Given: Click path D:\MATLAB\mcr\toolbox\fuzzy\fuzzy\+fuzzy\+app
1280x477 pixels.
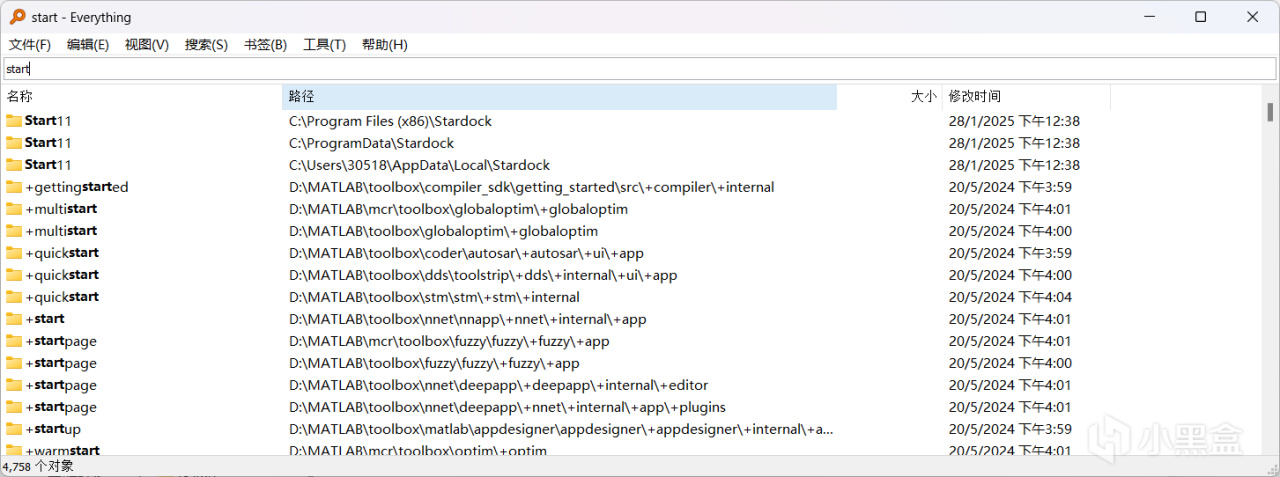Looking at the screenshot, I should click(x=449, y=341).
